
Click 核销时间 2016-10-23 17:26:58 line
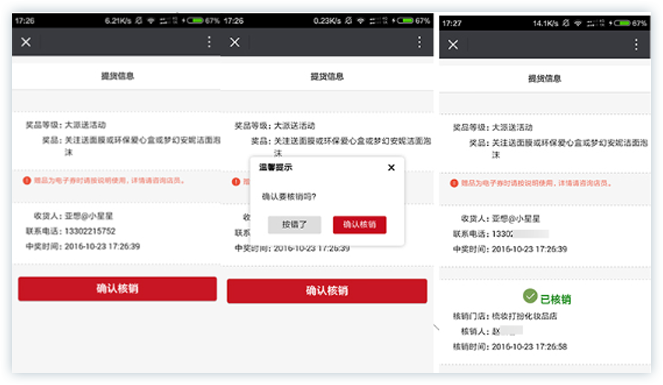click(x=510, y=347)
